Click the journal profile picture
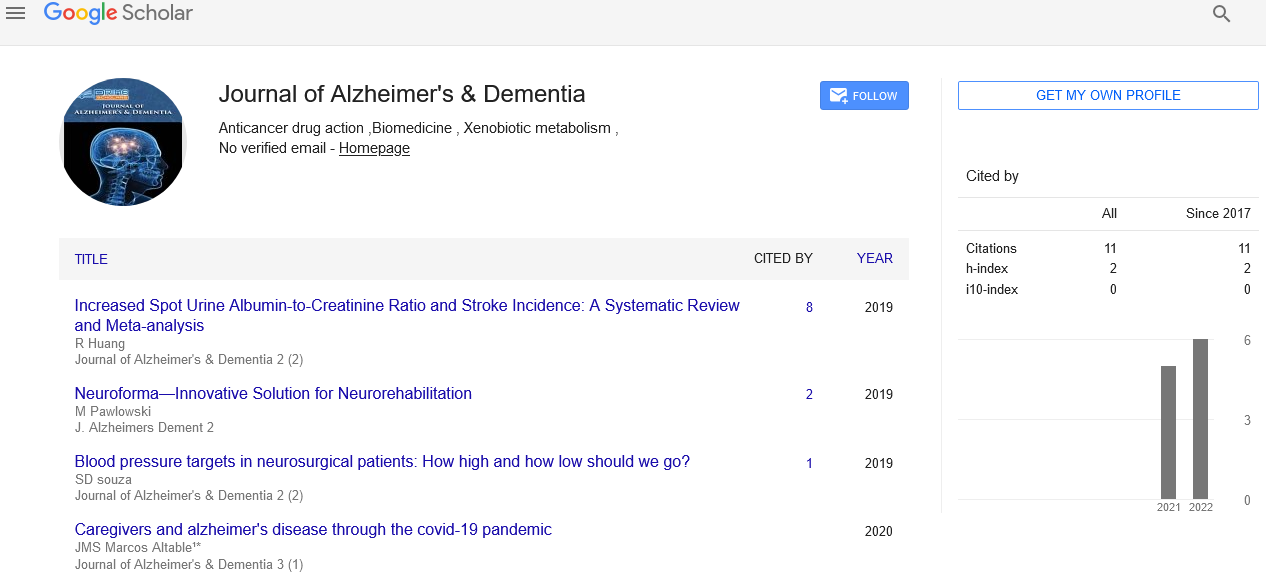The width and height of the screenshot is (1266, 580). coord(123,142)
